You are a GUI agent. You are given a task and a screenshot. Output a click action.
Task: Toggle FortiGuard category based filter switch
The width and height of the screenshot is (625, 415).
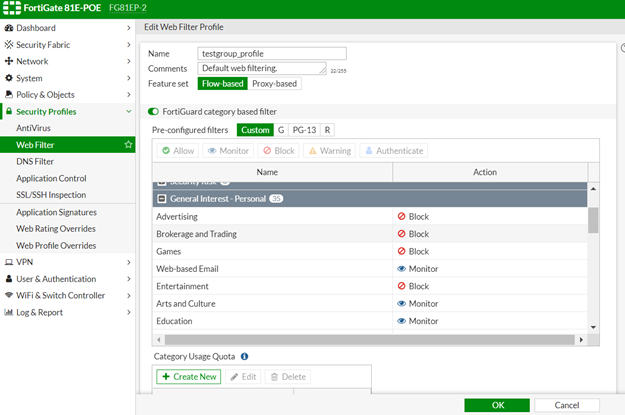[153, 112]
